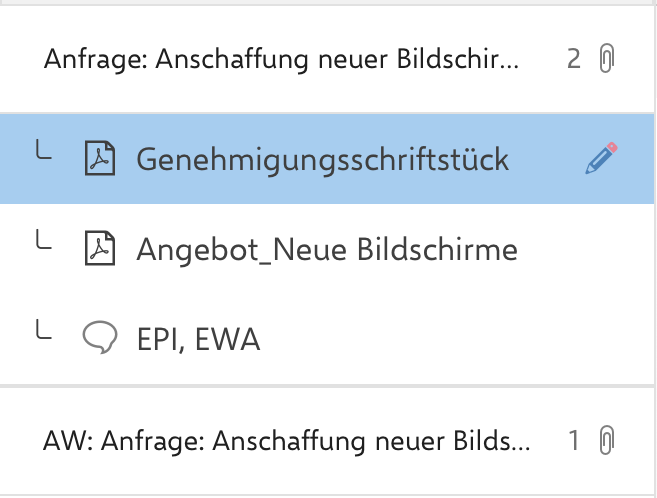Image resolution: width=657 pixels, height=498 pixels.
Task: Click the tree branch marker before EPI, EWA
Action: (43, 335)
